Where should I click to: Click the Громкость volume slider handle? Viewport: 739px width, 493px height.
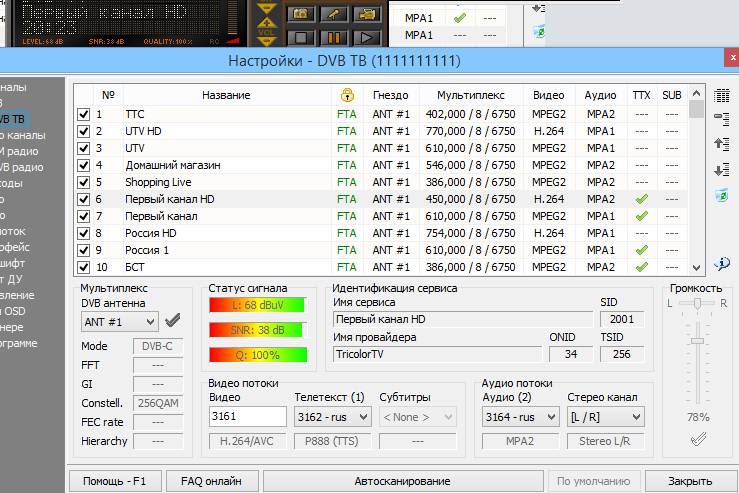tap(698, 341)
